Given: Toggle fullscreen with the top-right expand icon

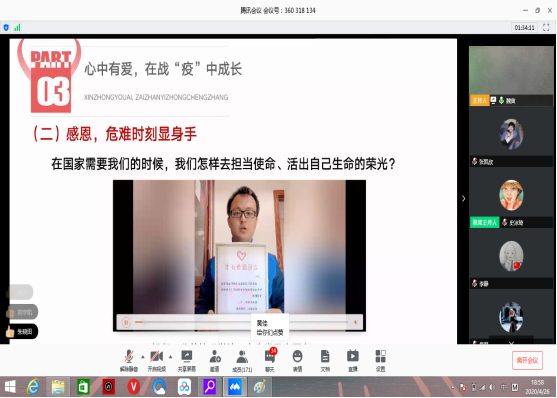Looking at the screenshot, I should [546, 27].
